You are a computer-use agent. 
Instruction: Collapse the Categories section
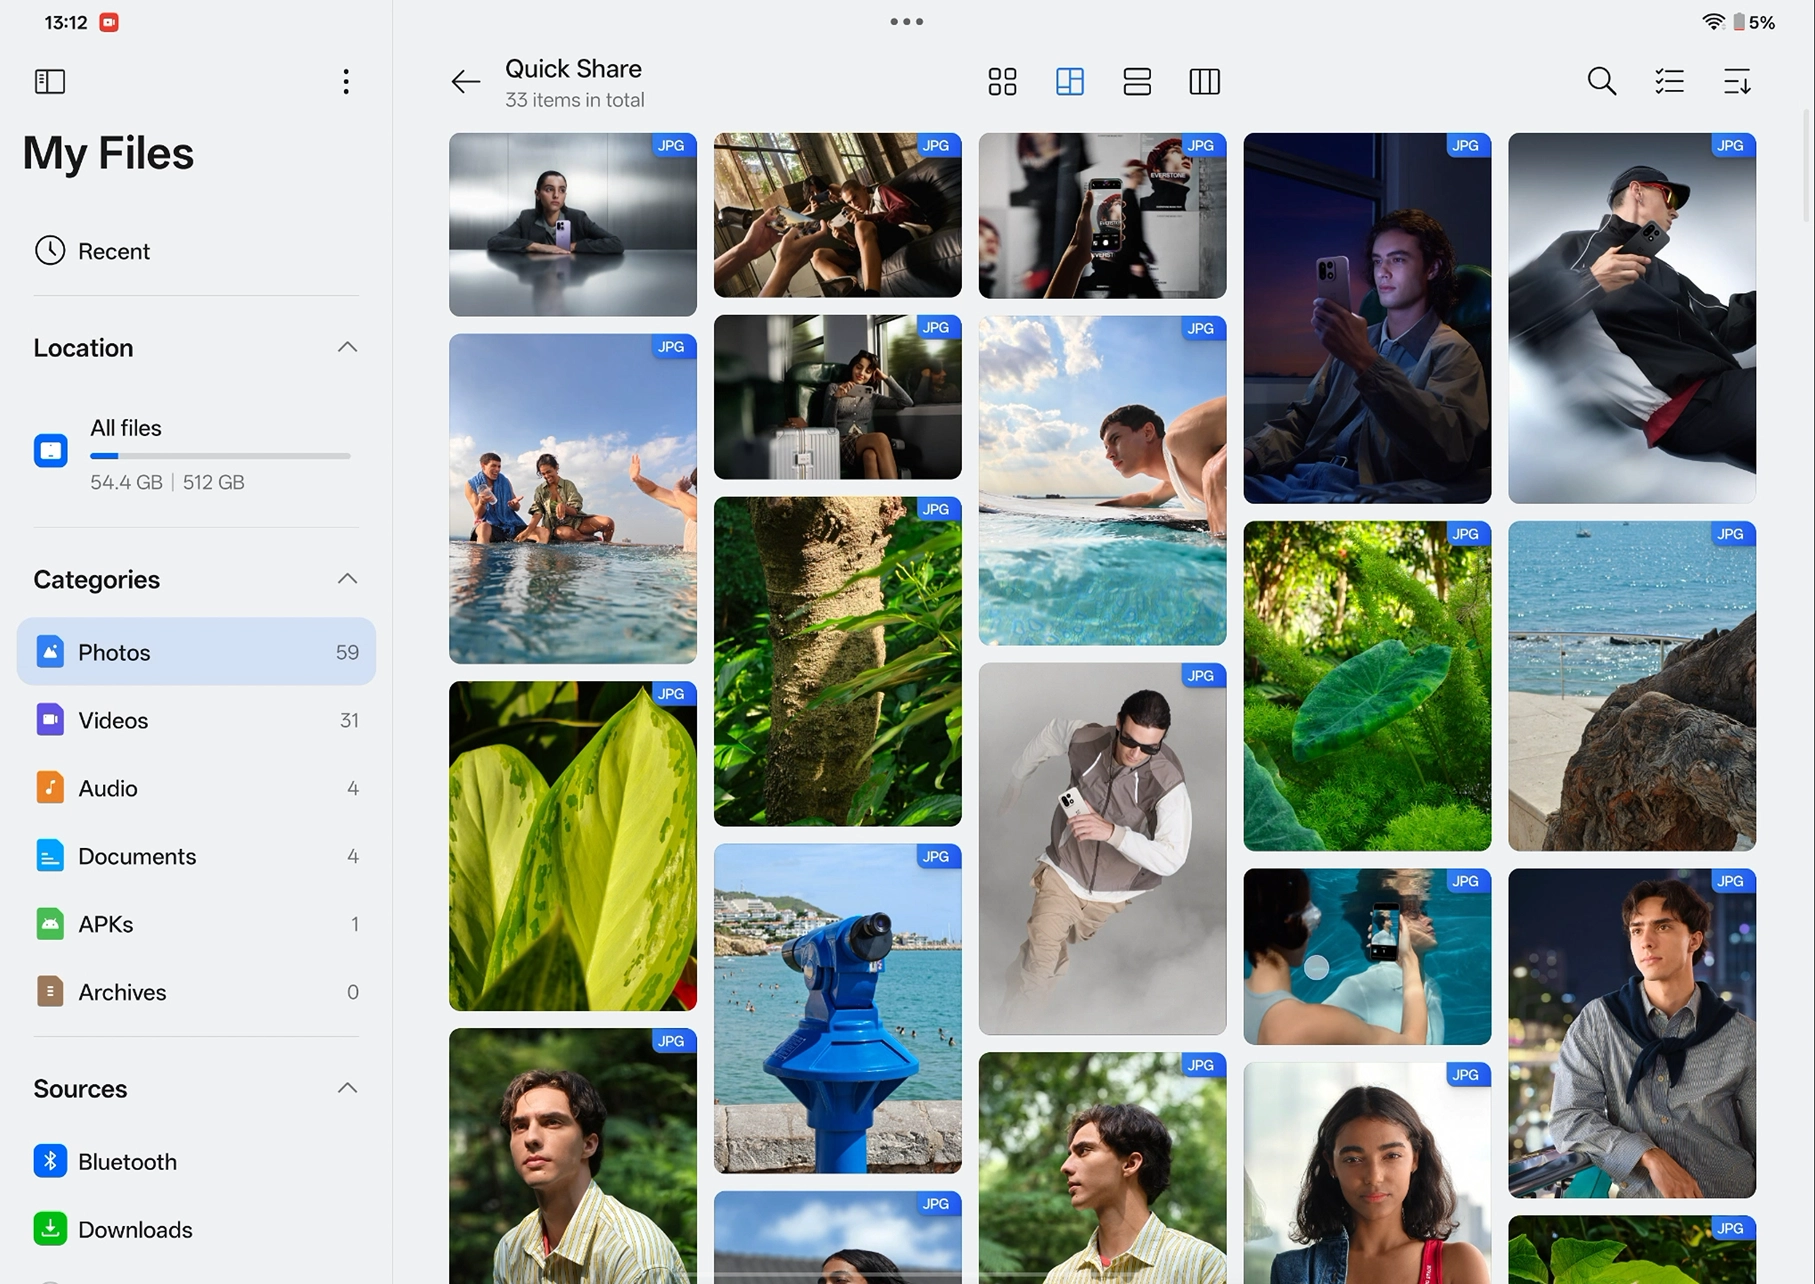[347, 579]
